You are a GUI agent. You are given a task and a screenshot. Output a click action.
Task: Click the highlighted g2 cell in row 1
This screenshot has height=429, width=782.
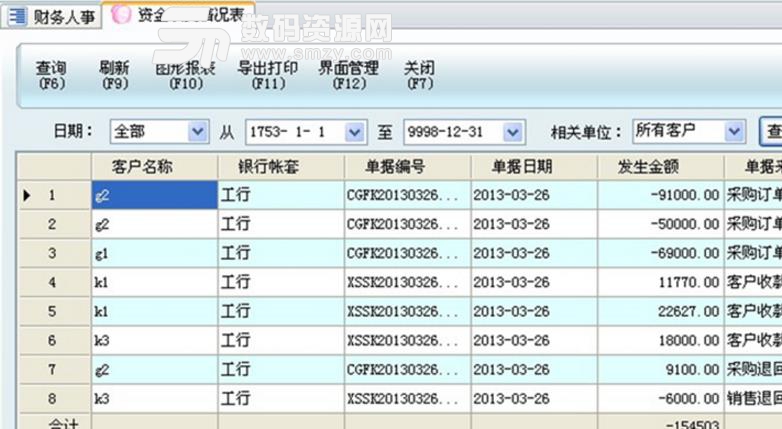[x=155, y=195]
